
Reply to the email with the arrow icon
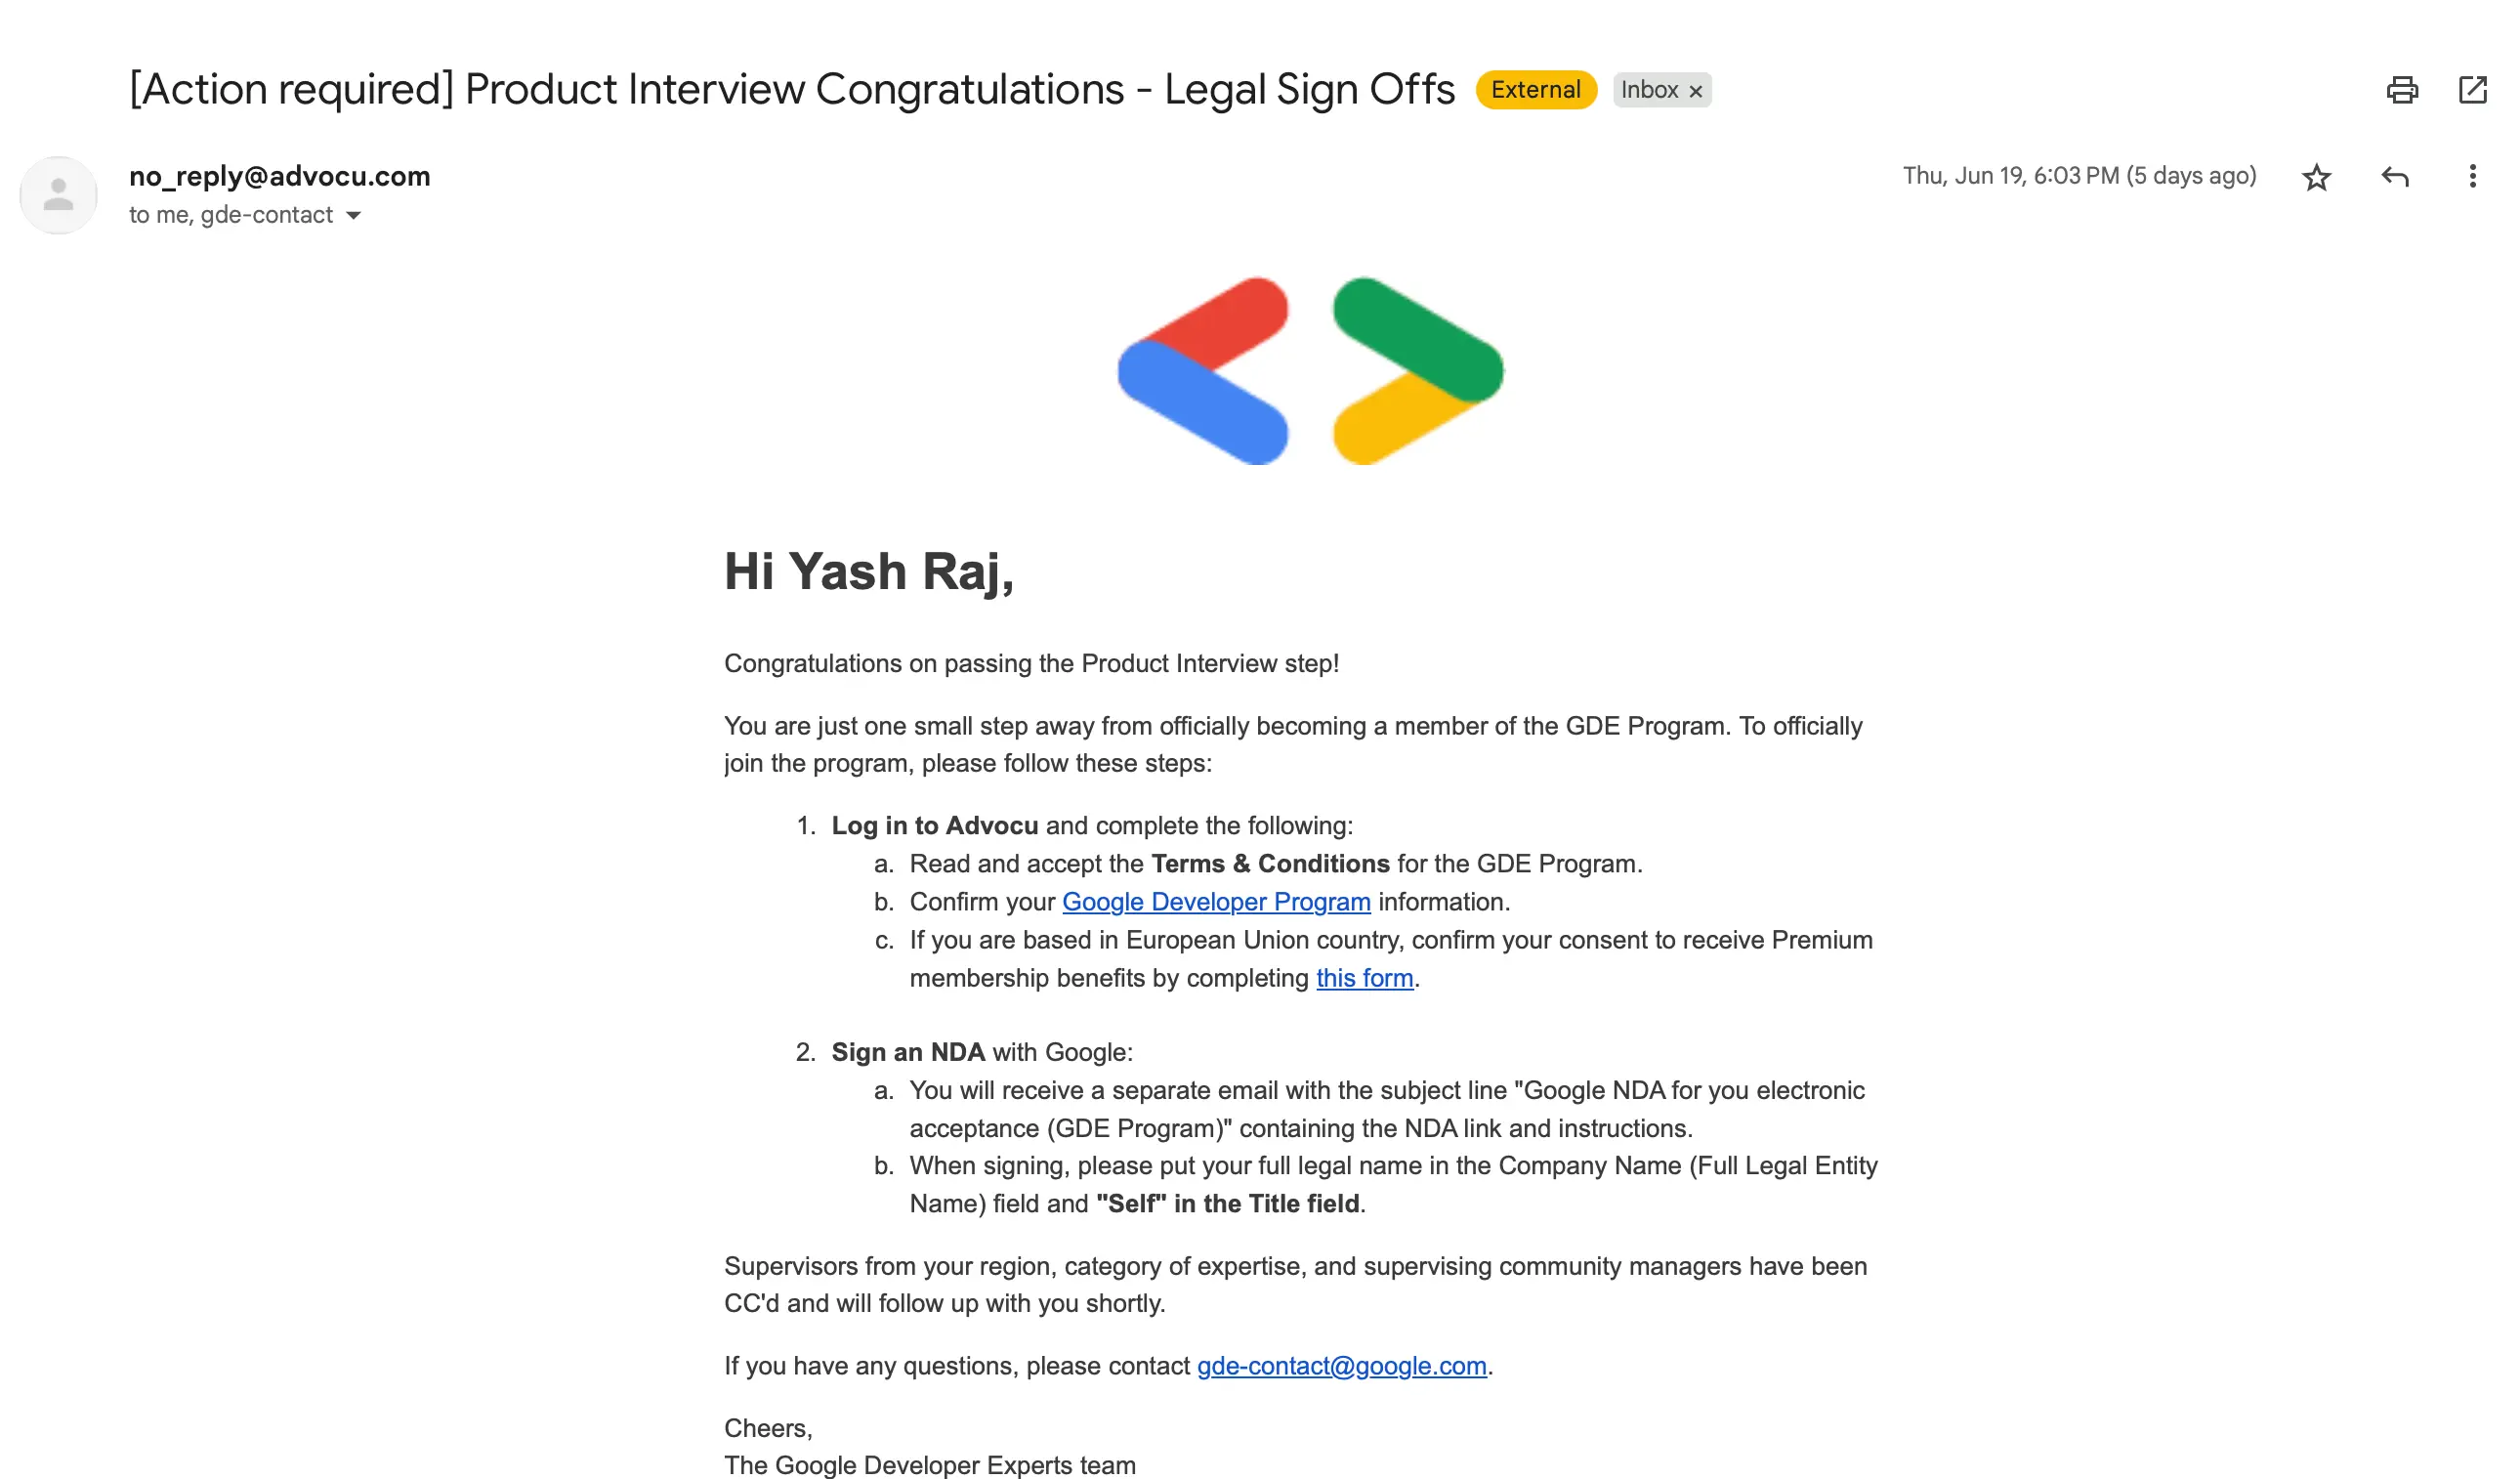tap(2394, 177)
